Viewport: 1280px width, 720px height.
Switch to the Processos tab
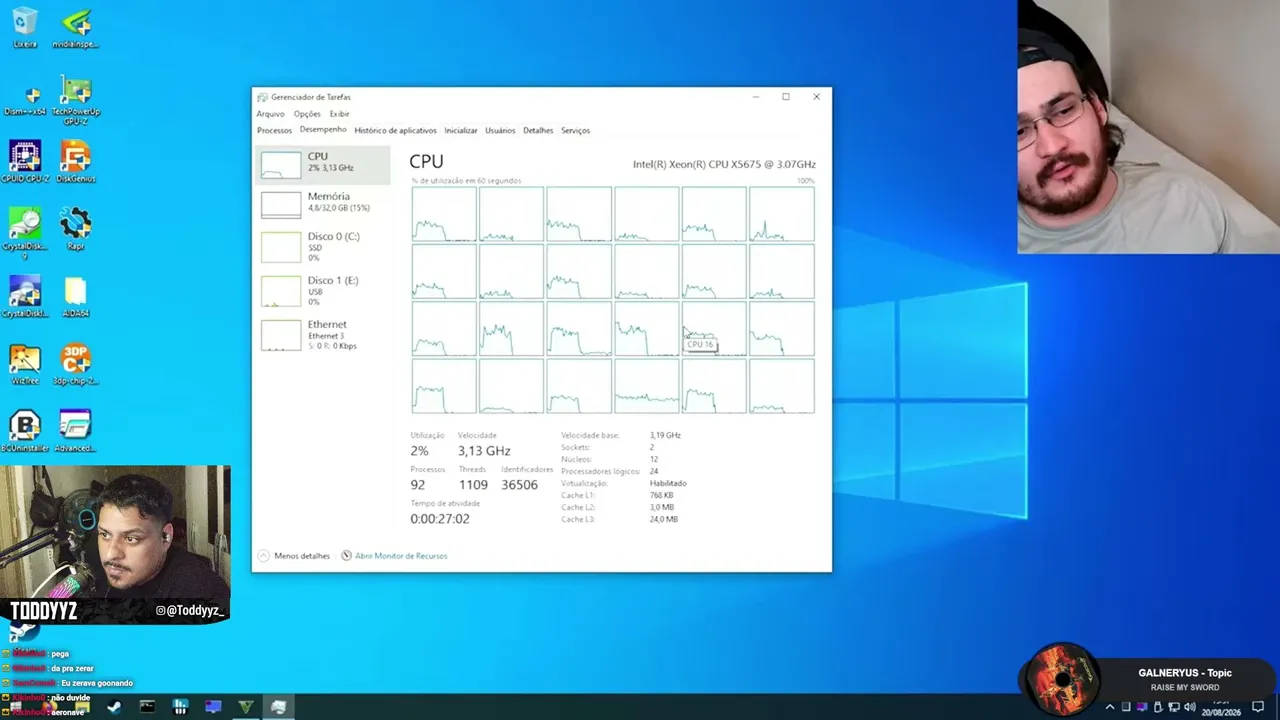pyautogui.click(x=274, y=131)
